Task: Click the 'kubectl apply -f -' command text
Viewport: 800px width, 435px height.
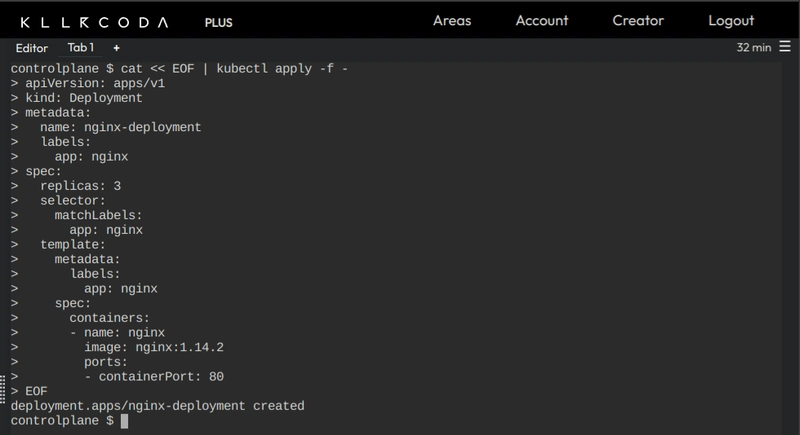Action: pyautogui.click(x=282, y=68)
